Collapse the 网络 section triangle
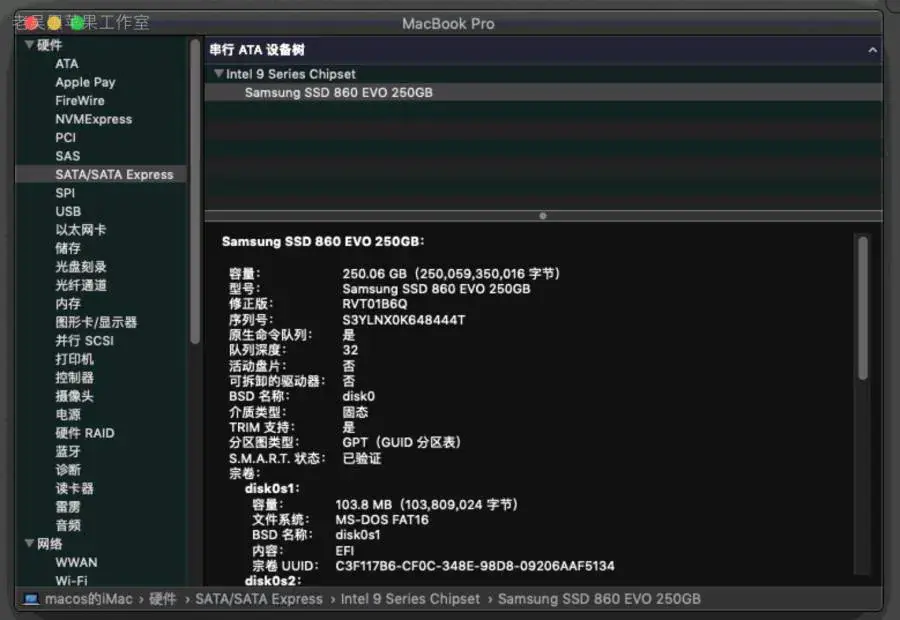This screenshot has height=620, width=900. point(29,543)
